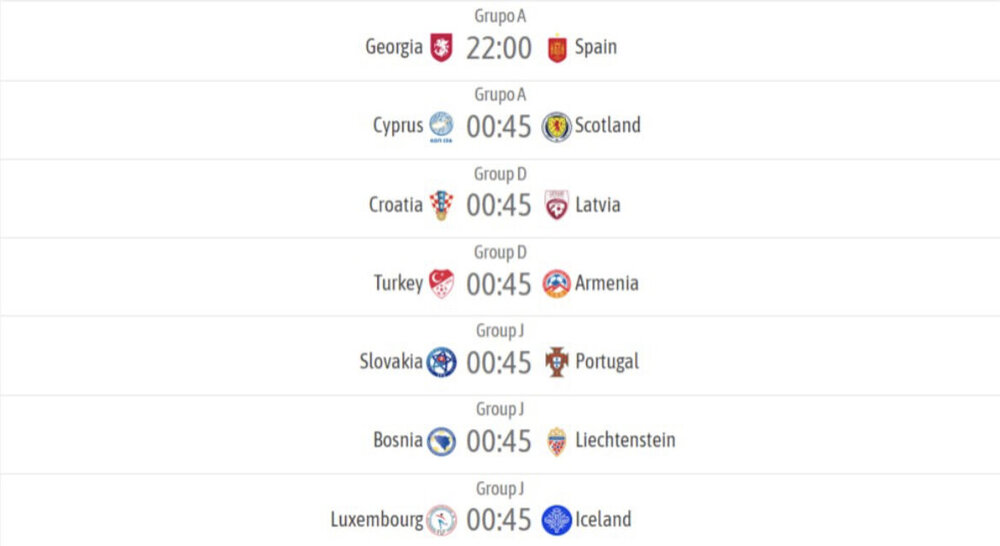Click the Armenia team crest
Image resolution: width=1000 pixels, height=546 pixels.
(x=557, y=284)
